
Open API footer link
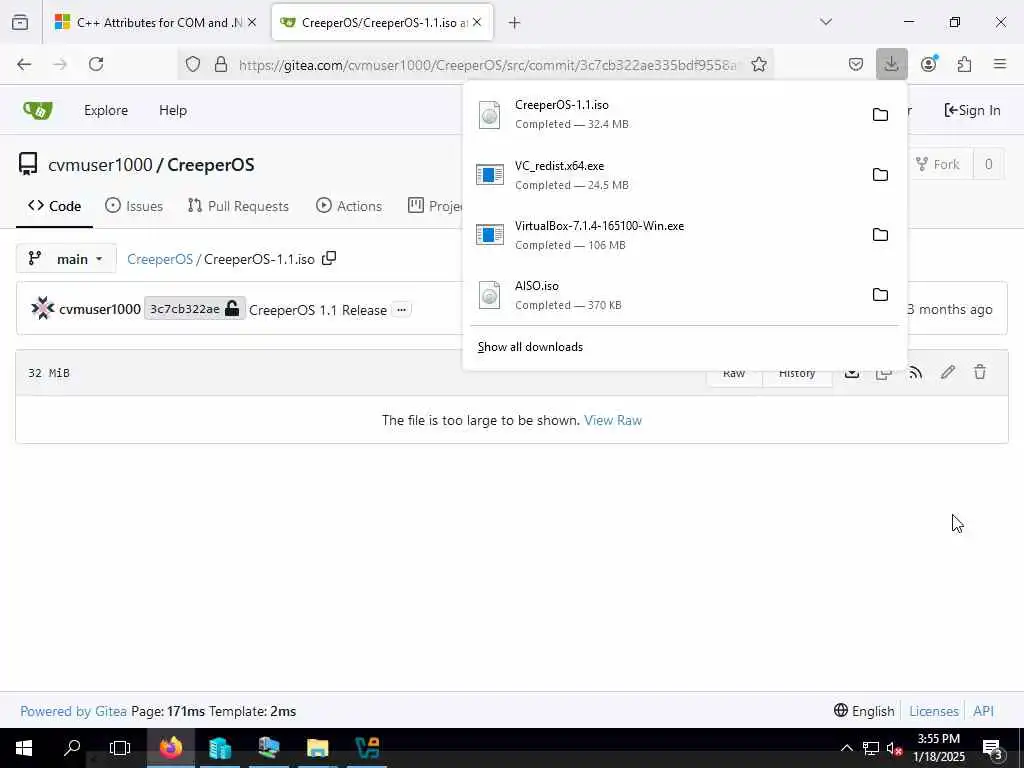984,711
